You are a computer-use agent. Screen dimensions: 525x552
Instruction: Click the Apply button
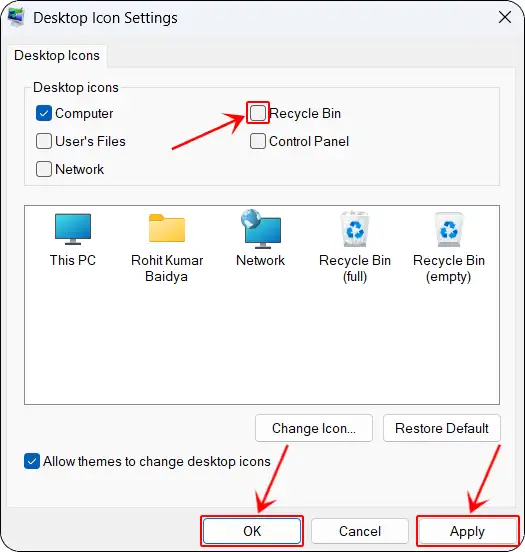click(x=468, y=531)
